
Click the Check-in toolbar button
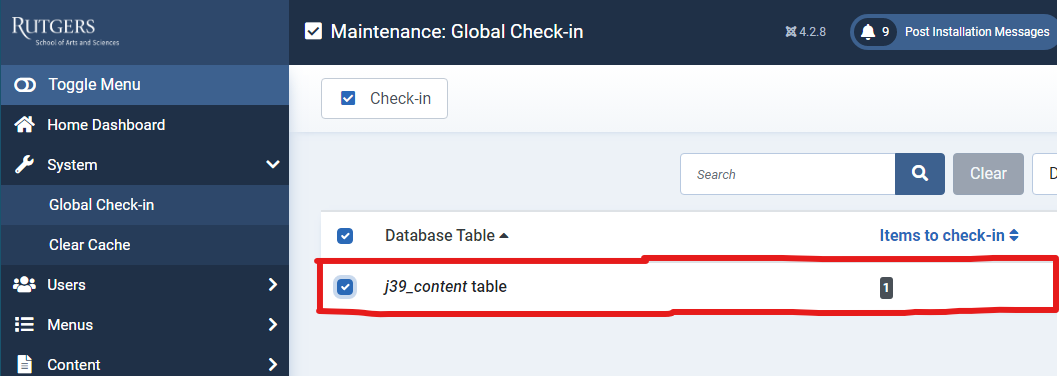pyautogui.click(x=384, y=99)
